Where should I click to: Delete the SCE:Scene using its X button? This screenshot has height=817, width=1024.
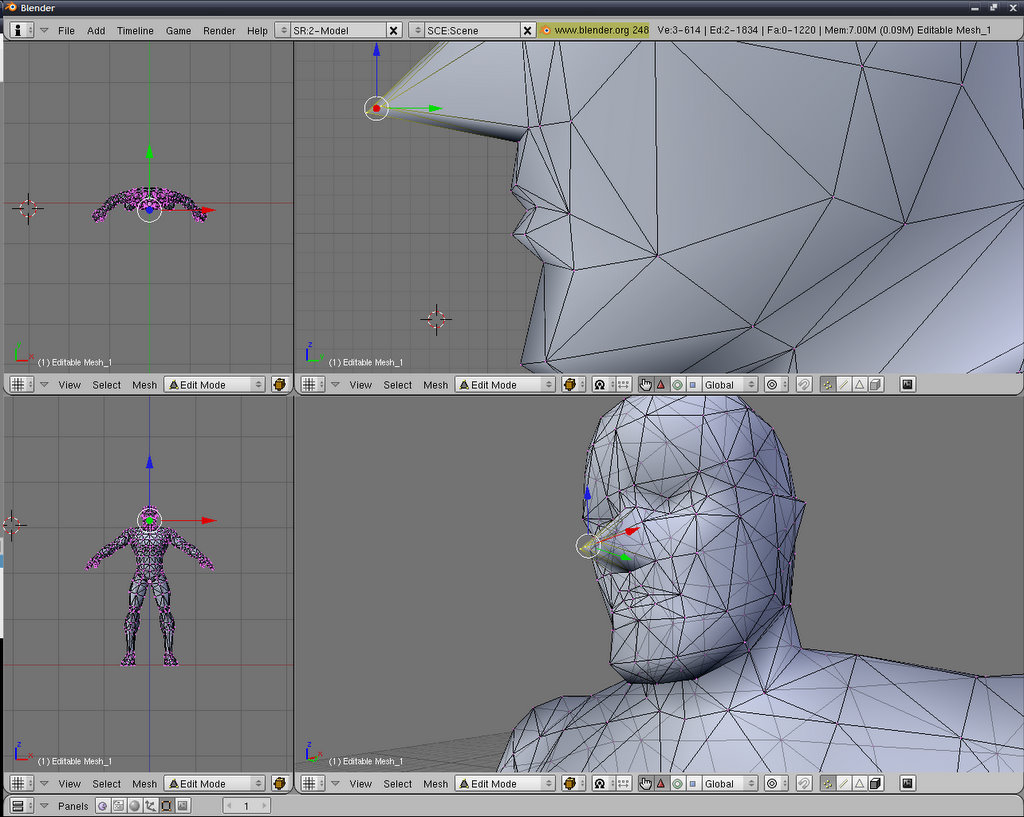click(x=527, y=30)
